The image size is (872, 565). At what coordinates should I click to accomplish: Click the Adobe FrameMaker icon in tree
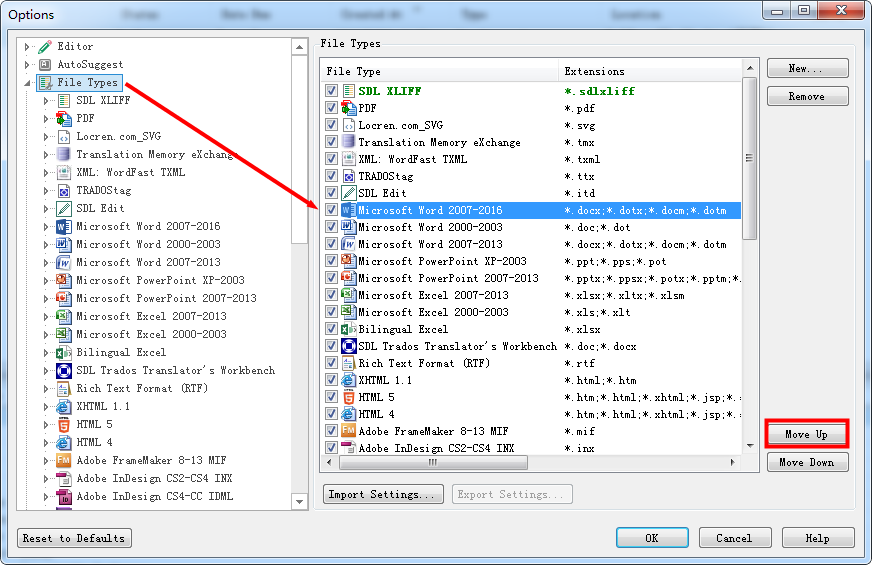64,460
